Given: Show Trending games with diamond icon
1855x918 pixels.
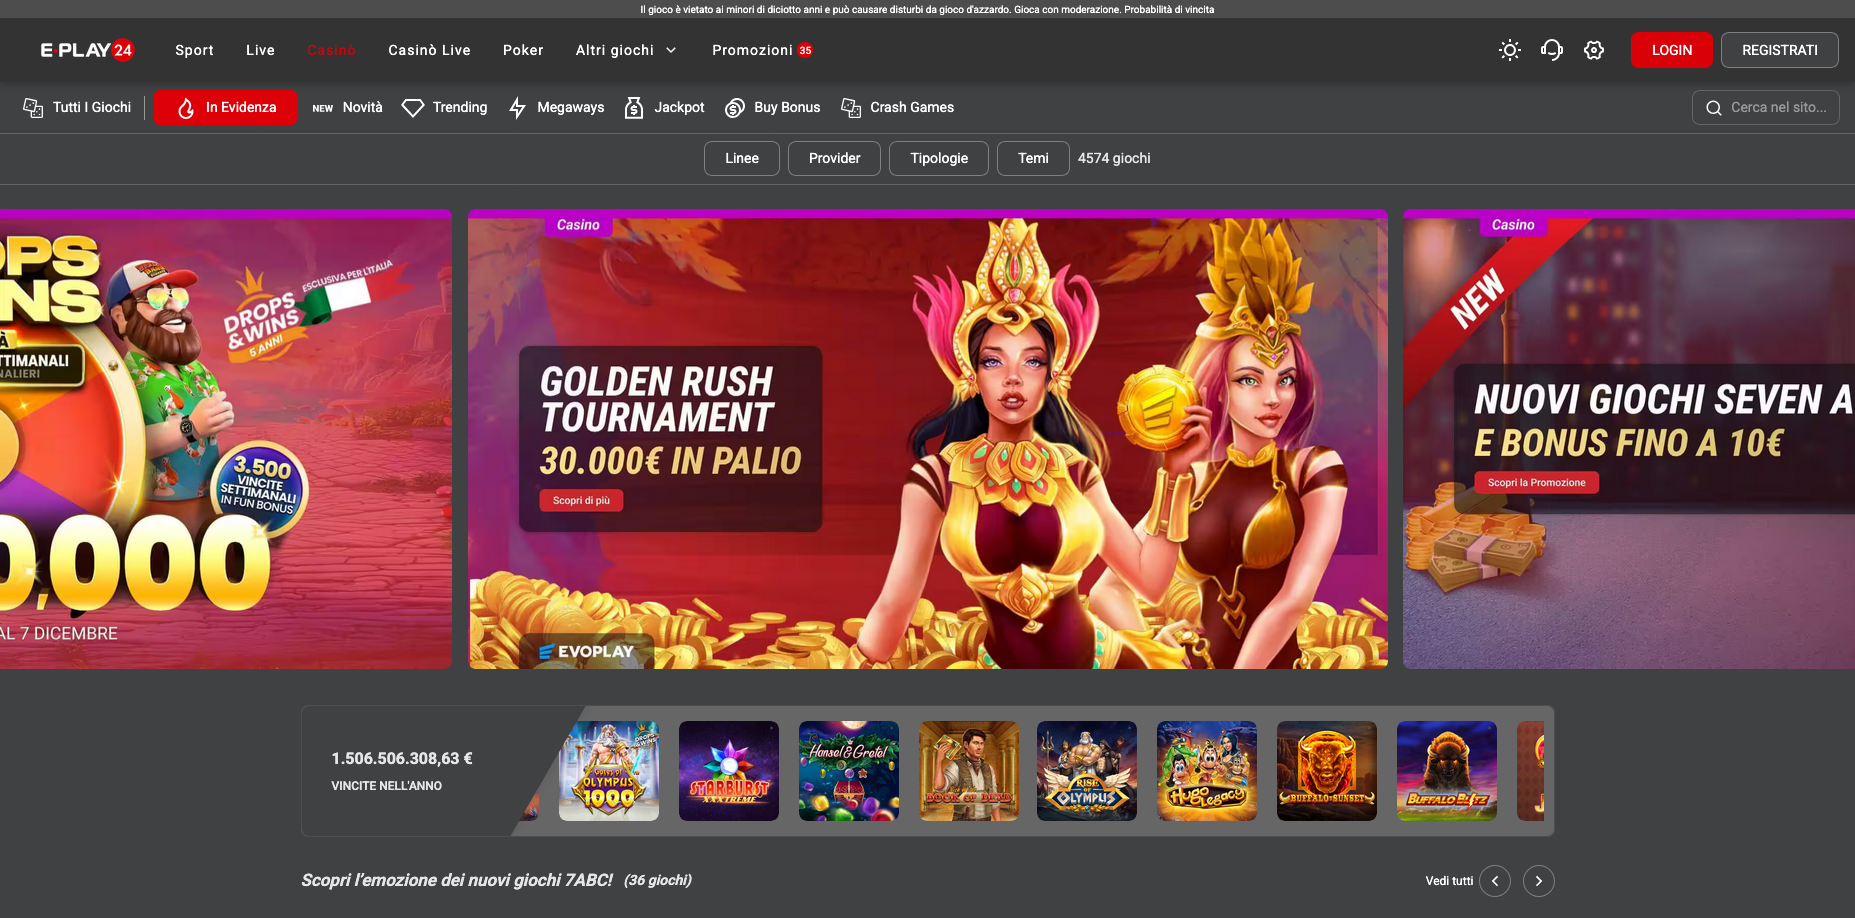Looking at the screenshot, I should pos(413,108).
